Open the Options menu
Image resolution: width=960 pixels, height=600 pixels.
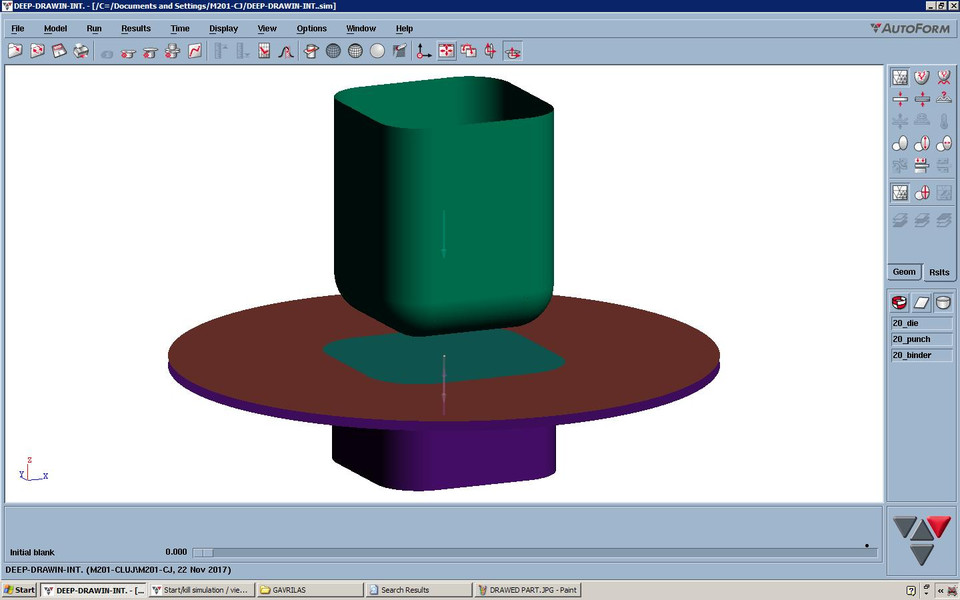click(x=311, y=28)
